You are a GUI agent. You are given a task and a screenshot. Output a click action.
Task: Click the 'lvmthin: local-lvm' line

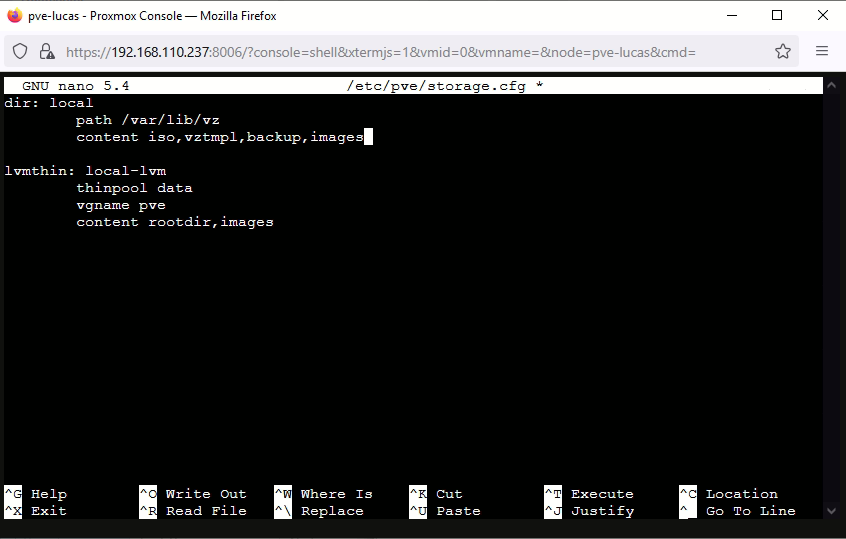85,171
